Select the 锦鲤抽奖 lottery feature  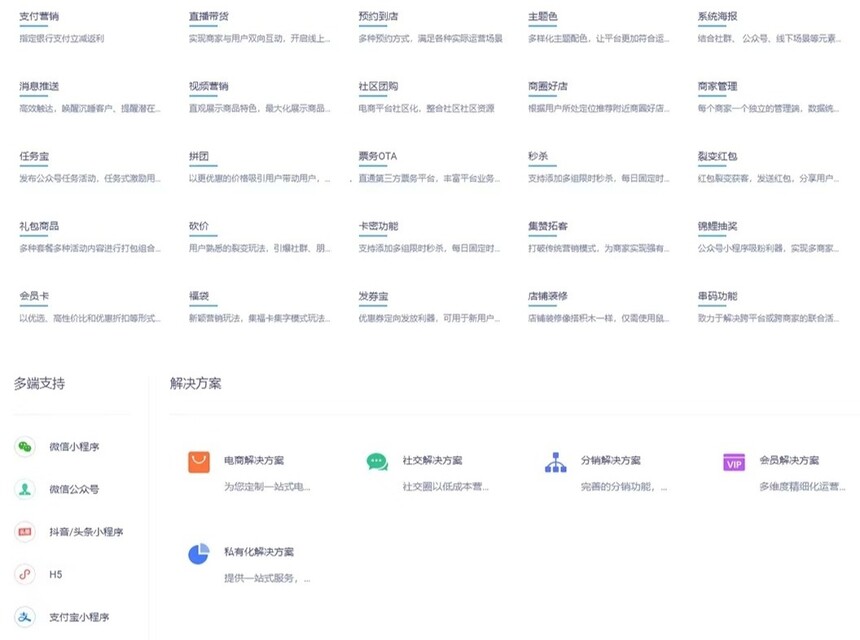point(717,226)
